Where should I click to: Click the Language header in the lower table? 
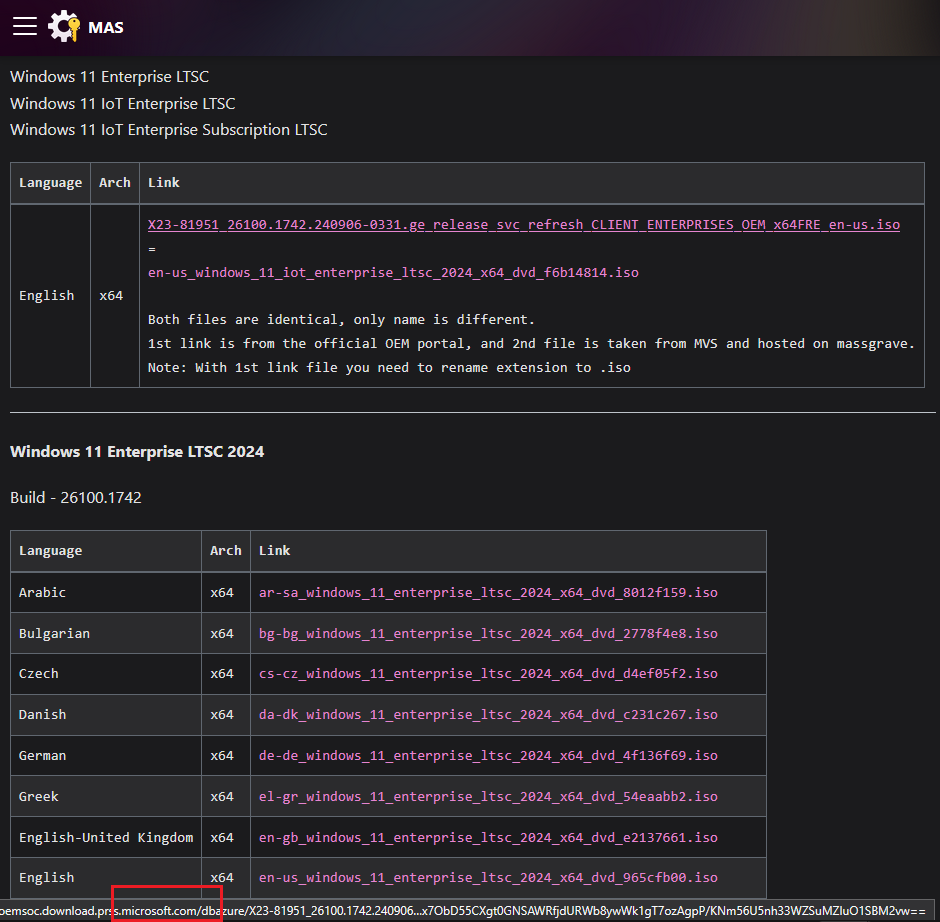106,551
